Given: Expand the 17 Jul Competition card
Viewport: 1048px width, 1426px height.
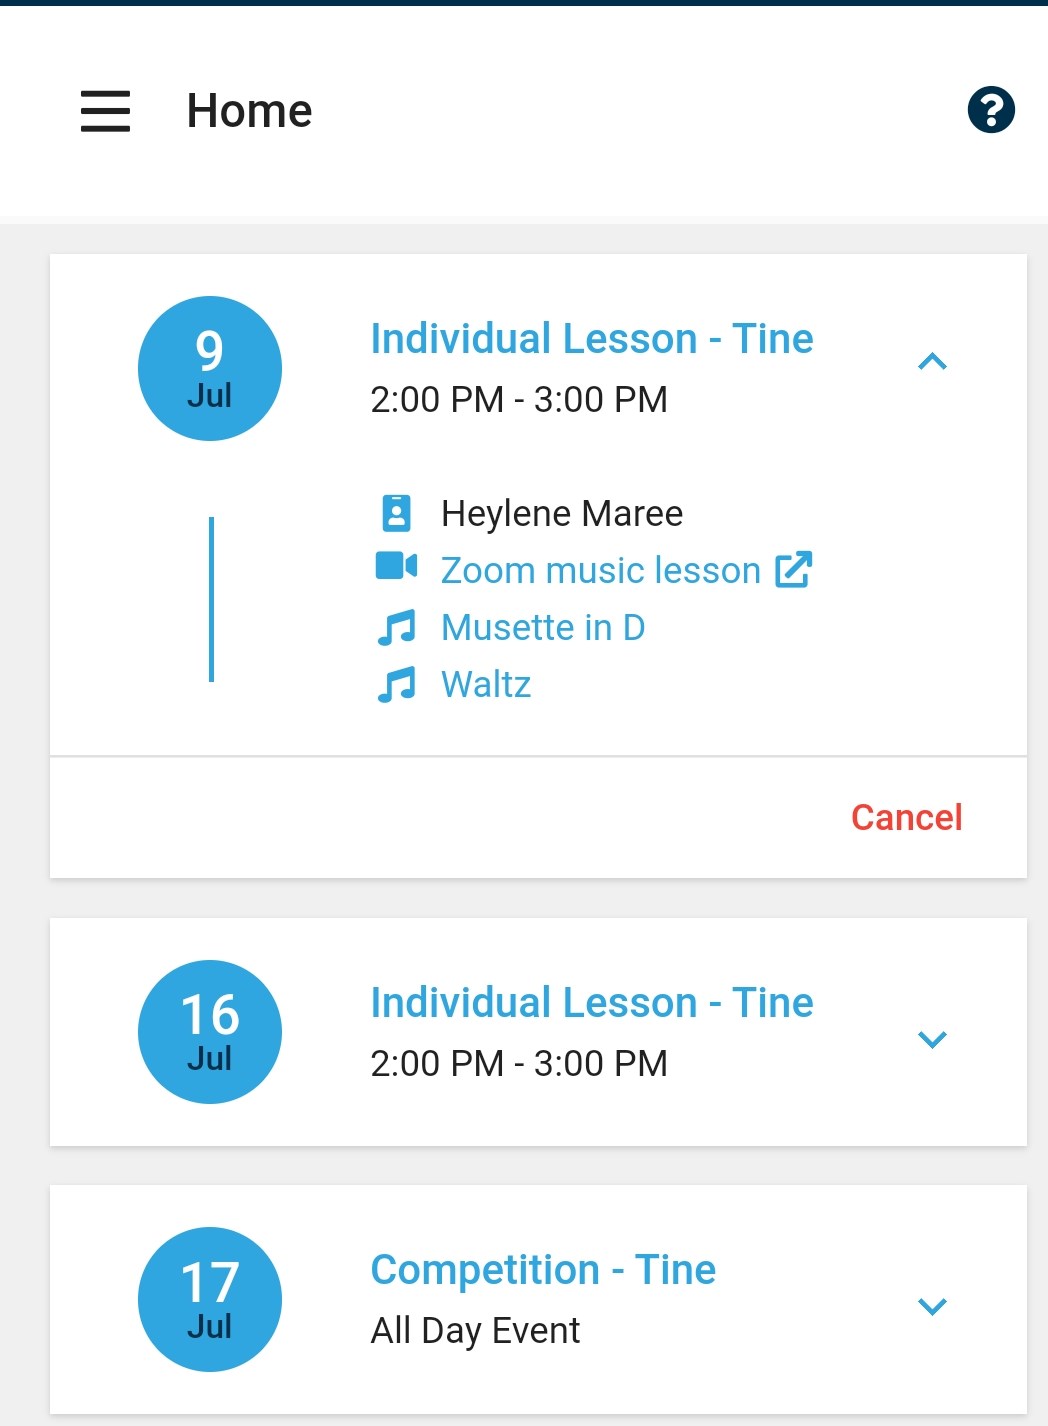Looking at the screenshot, I should tap(932, 1306).
